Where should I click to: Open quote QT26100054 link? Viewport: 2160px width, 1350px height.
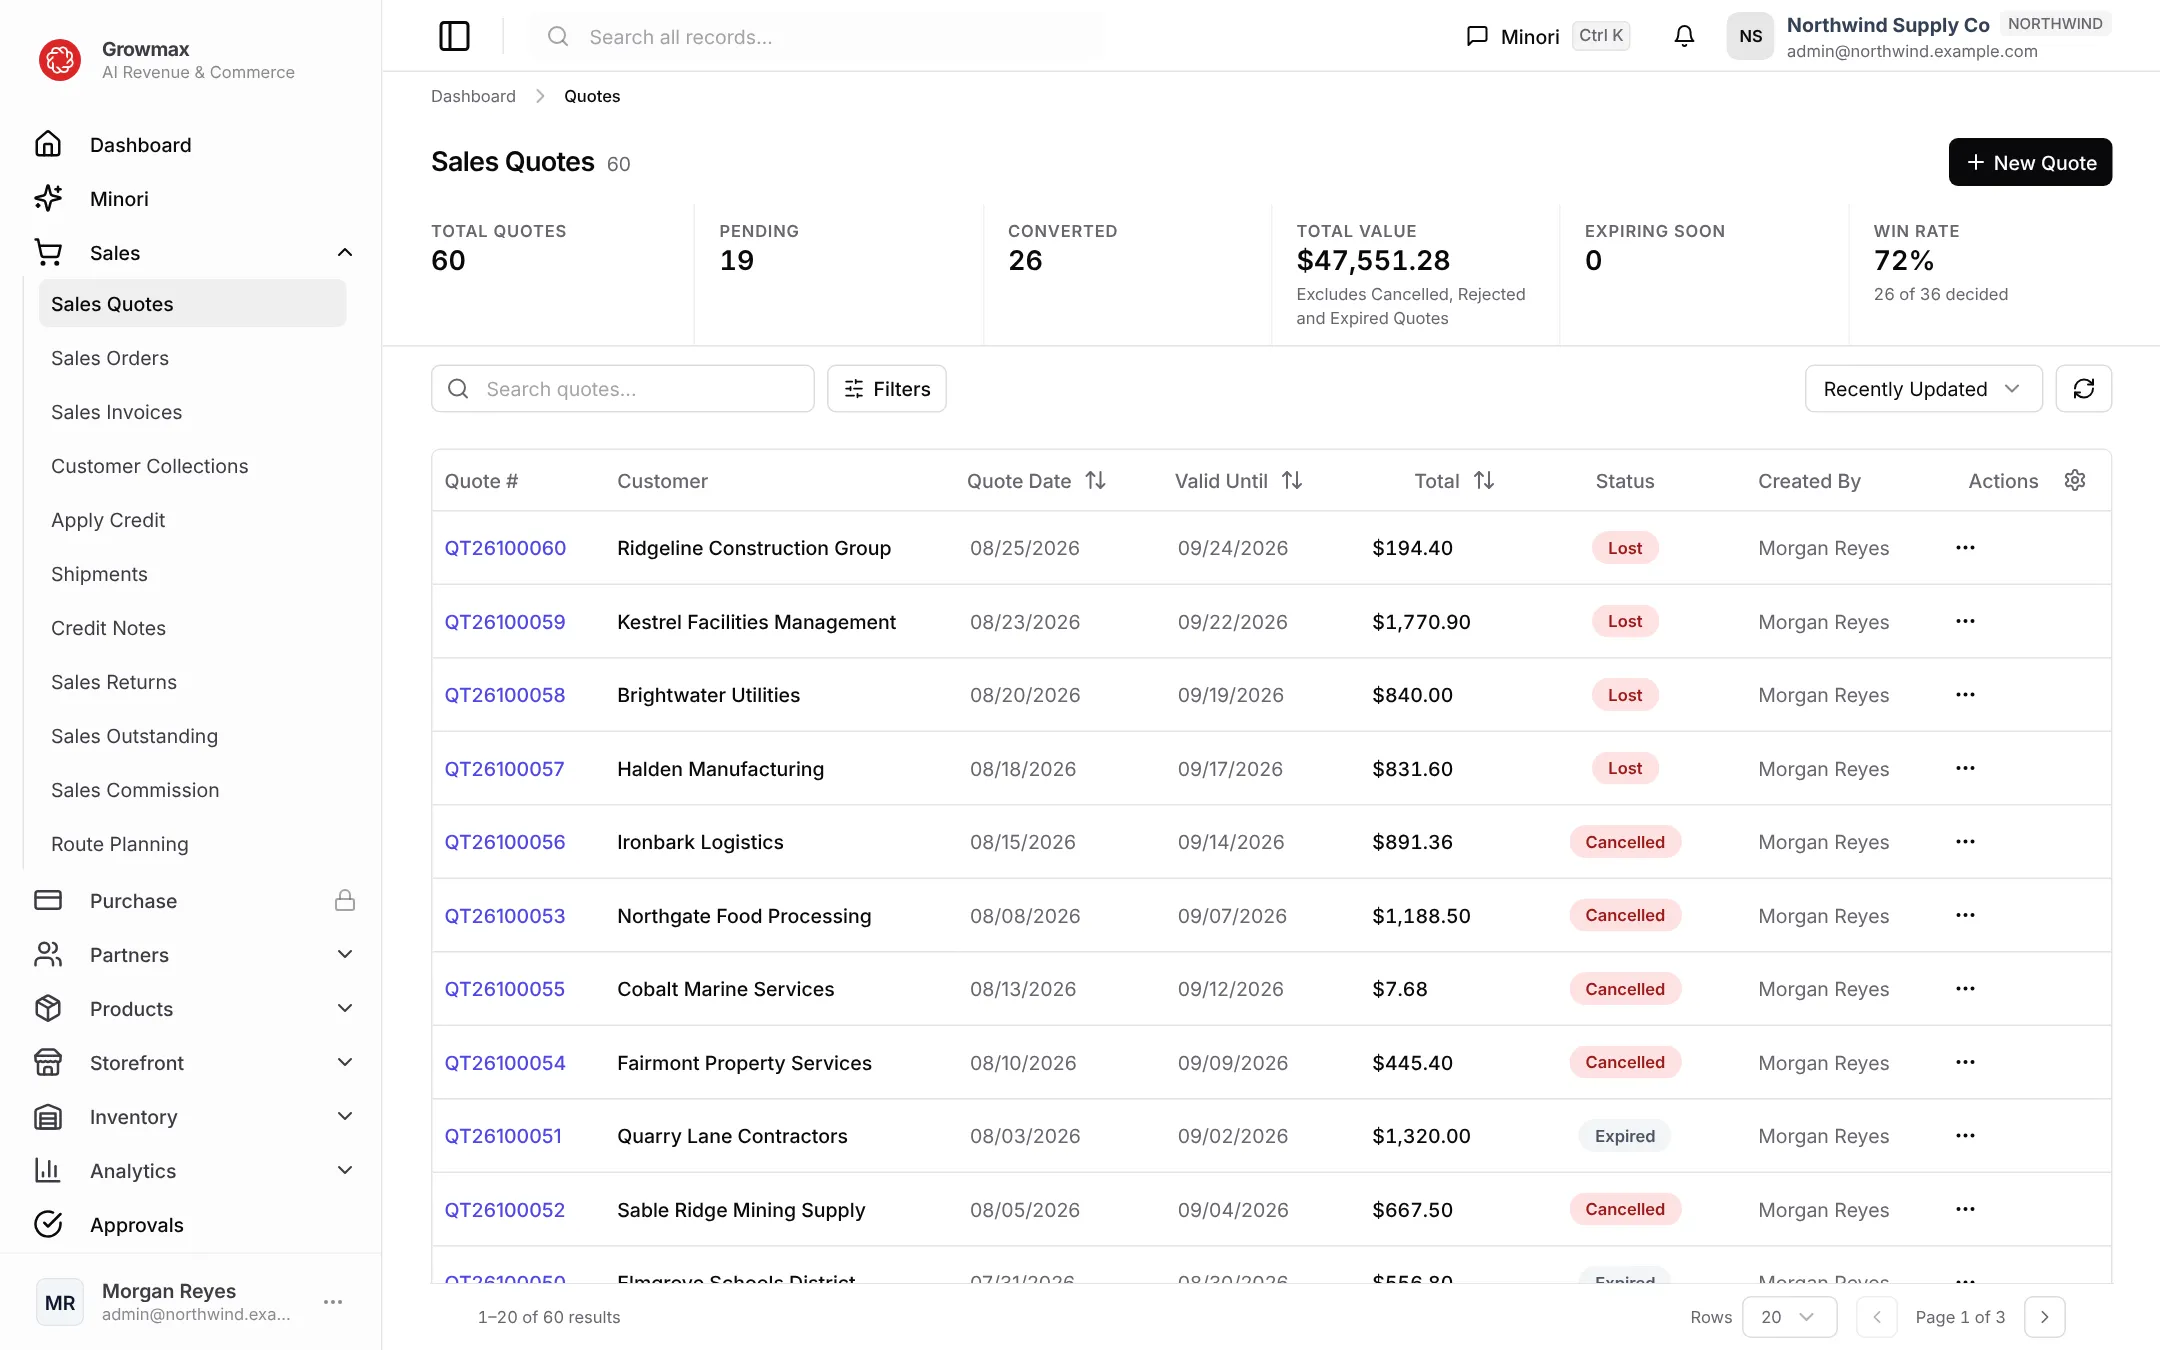tap(505, 1063)
